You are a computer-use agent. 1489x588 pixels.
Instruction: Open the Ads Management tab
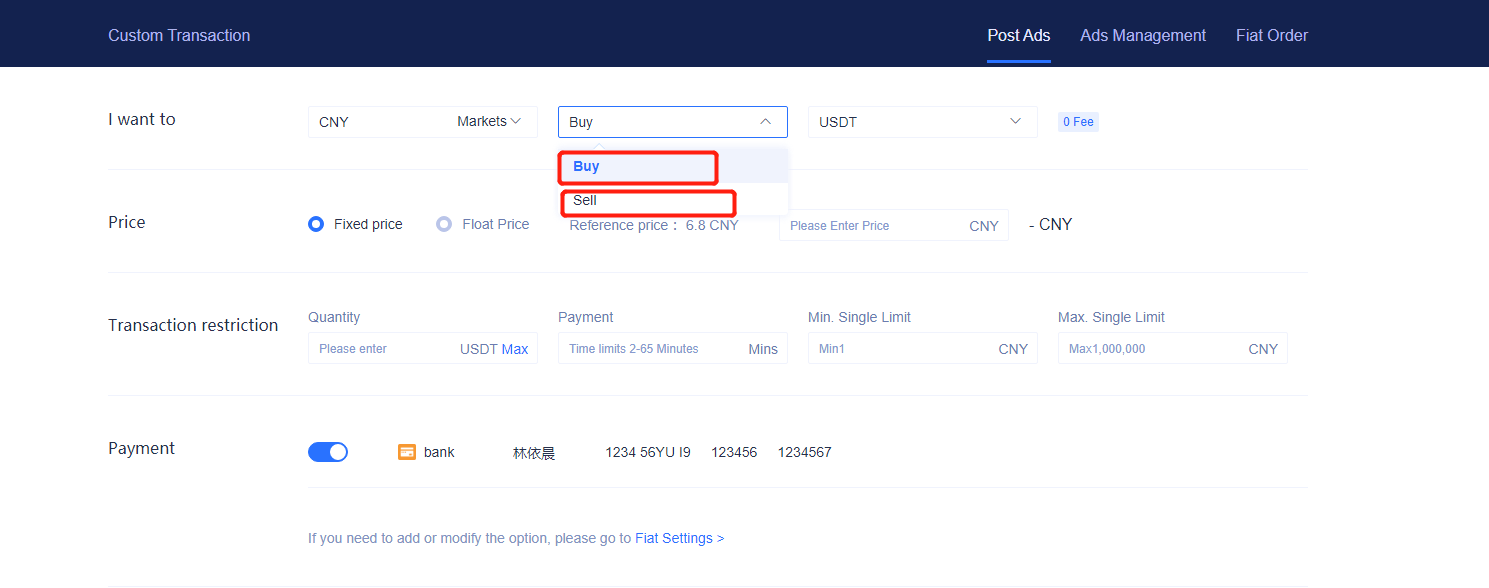pos(1143,35)
